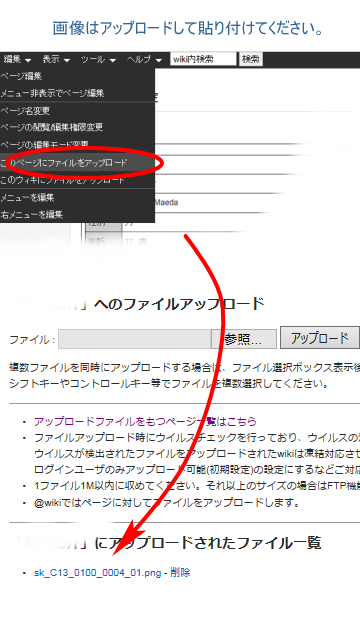
Task: Open sk_C13_0100_0004_01.png file link
Action: pos(98,573)
